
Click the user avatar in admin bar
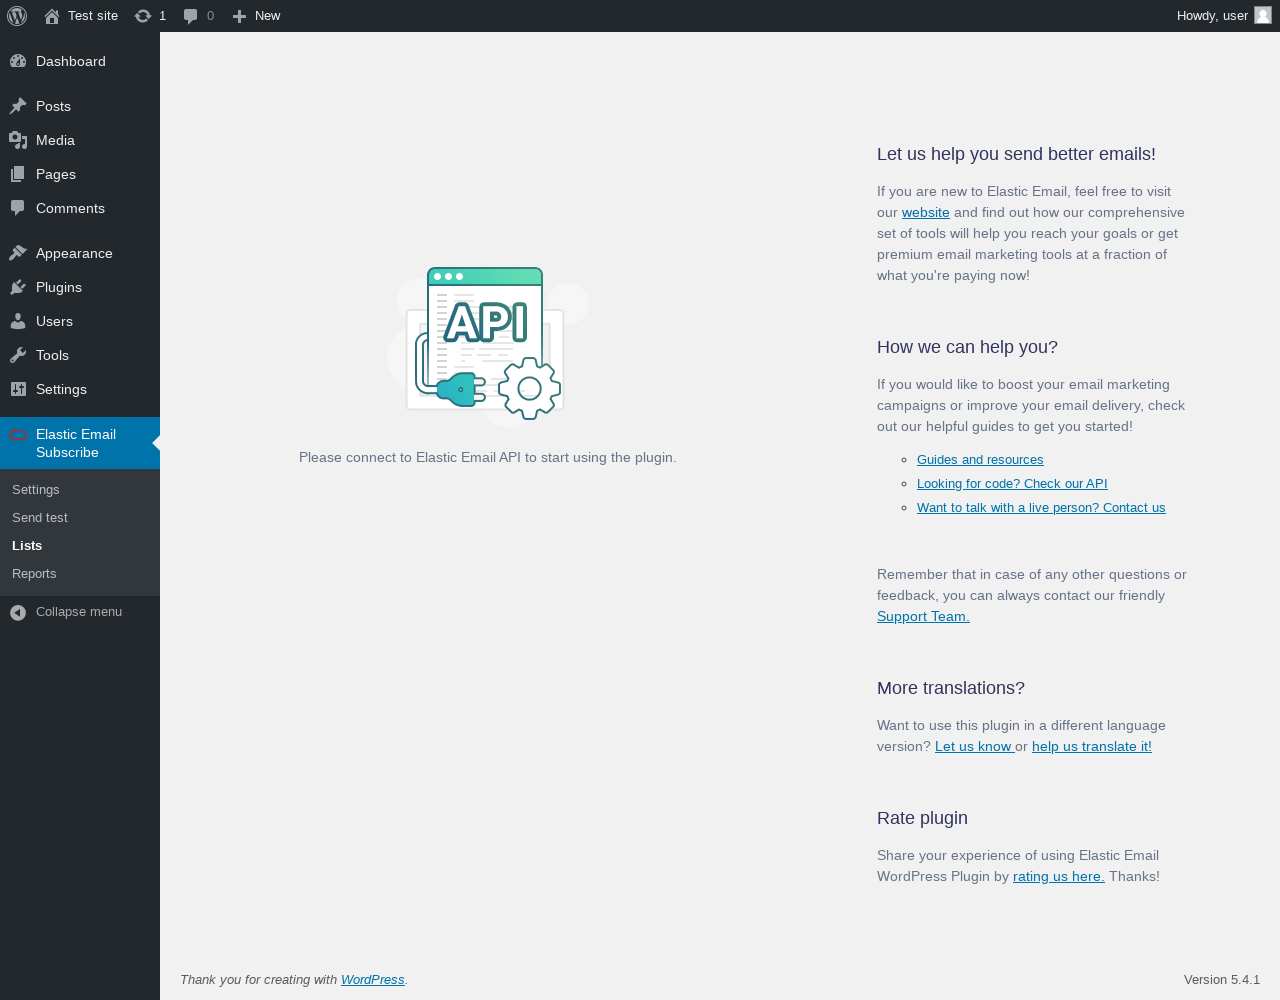(1263, 15)
